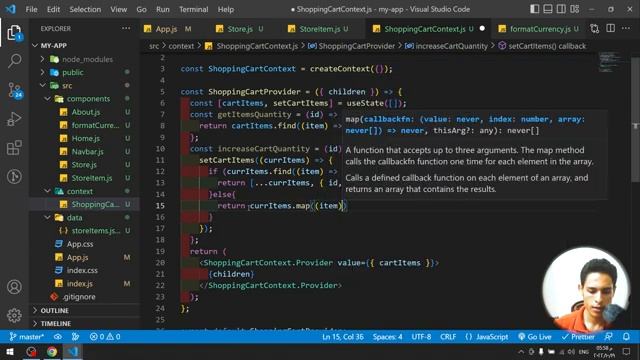The image size is (640, 360).
Task: Open the Edit menu
Action: (x=53, y=9)
